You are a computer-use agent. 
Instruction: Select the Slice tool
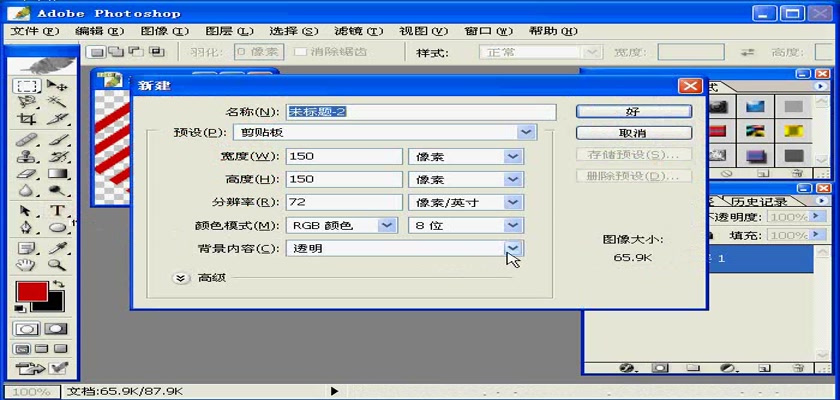[x=57, y=118]
